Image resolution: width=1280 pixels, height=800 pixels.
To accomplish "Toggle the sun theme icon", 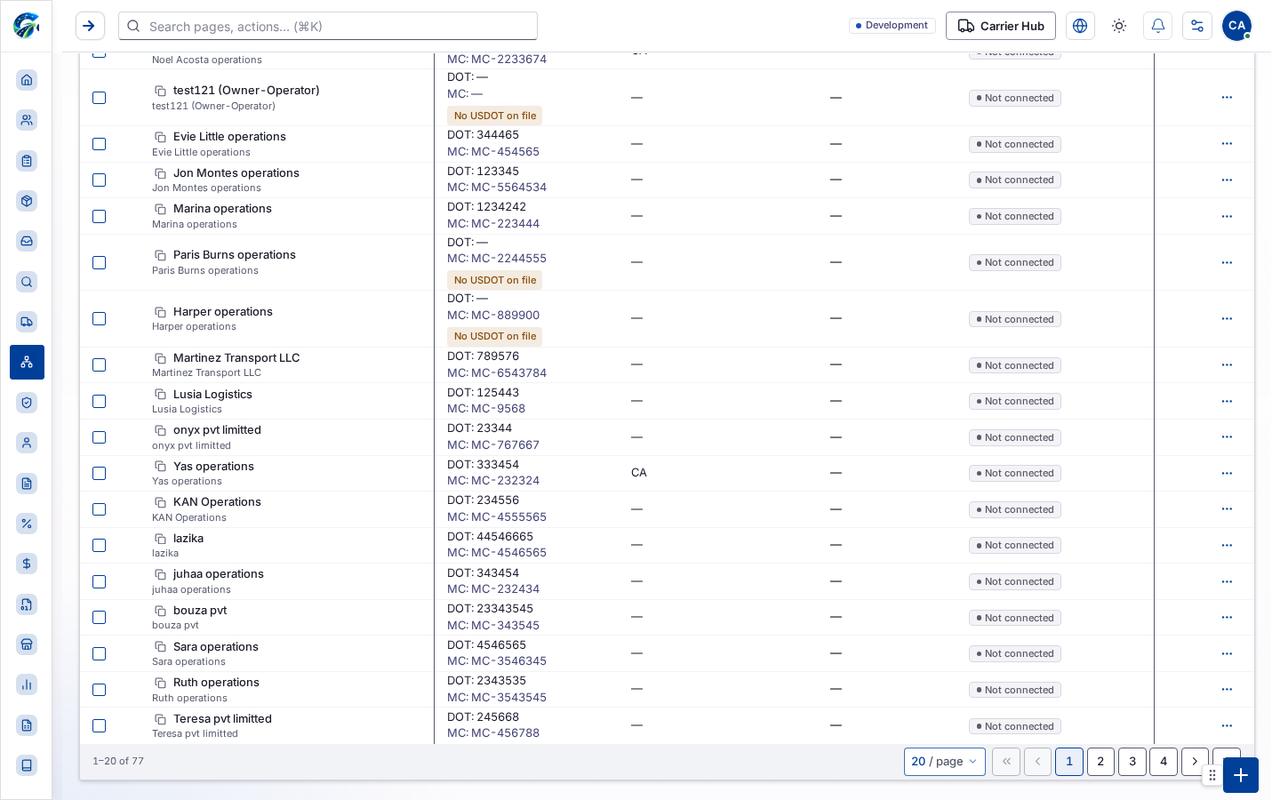I will 1119,26.
